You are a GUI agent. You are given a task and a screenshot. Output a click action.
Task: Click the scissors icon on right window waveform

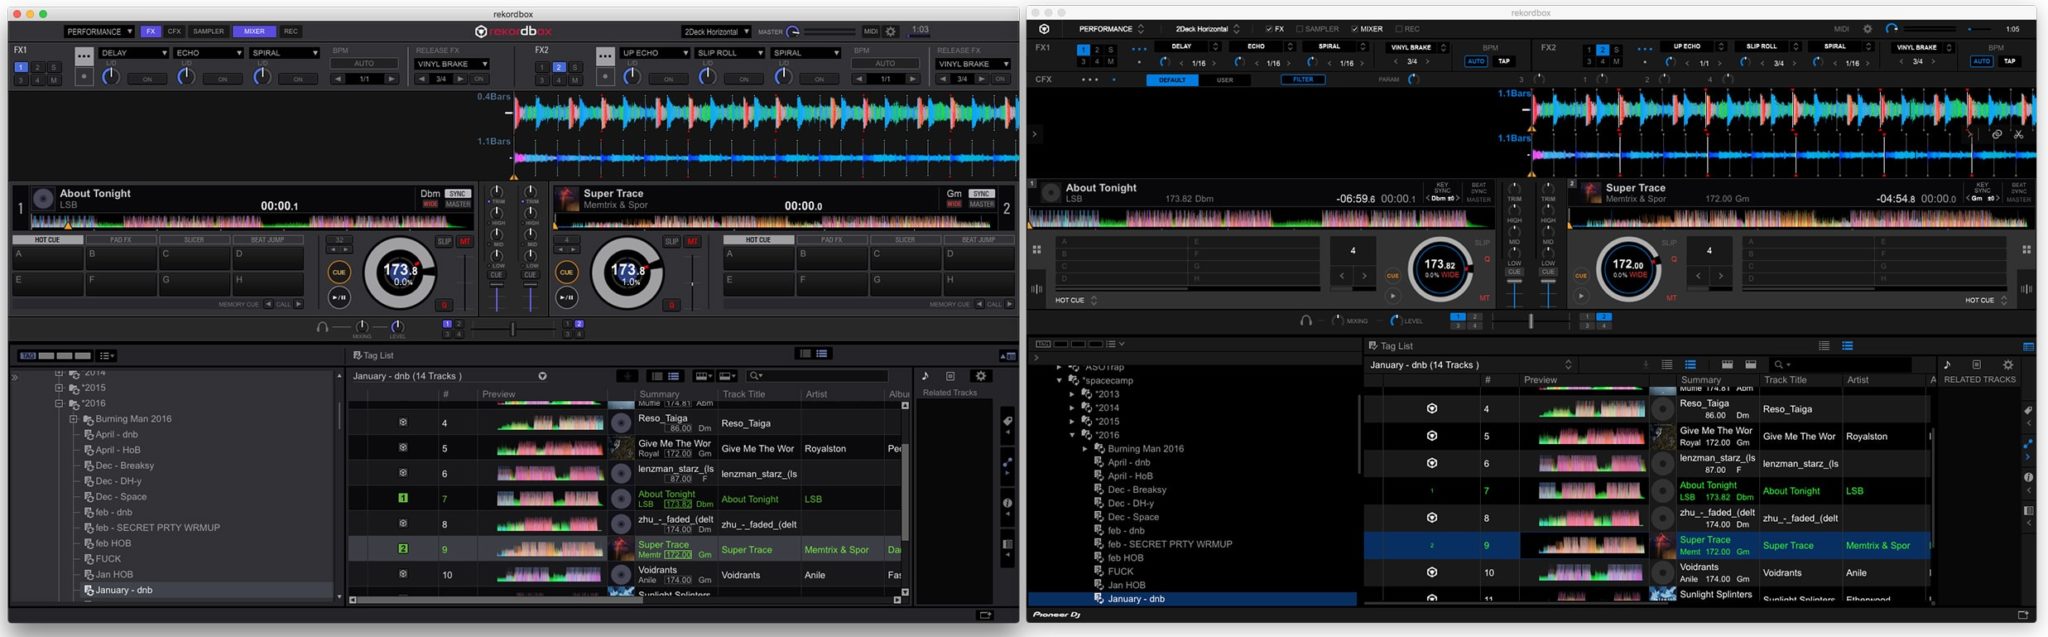point(2018,134)
